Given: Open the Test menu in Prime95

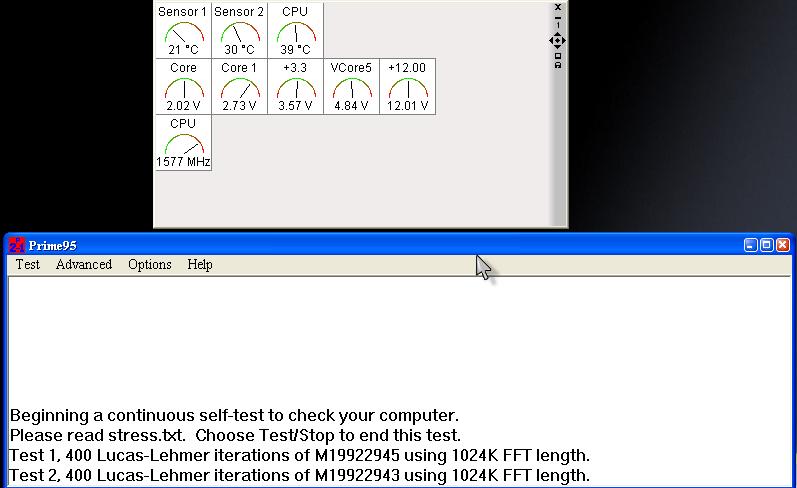Looking at the screenshot, I should (27, 264).
